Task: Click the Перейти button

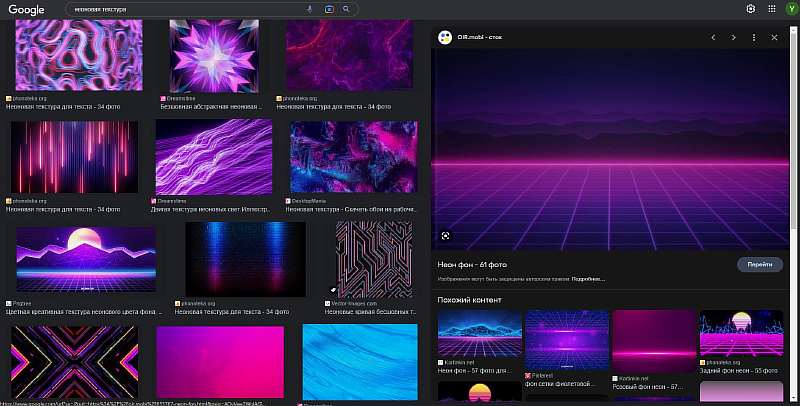Action: [760, 264]
